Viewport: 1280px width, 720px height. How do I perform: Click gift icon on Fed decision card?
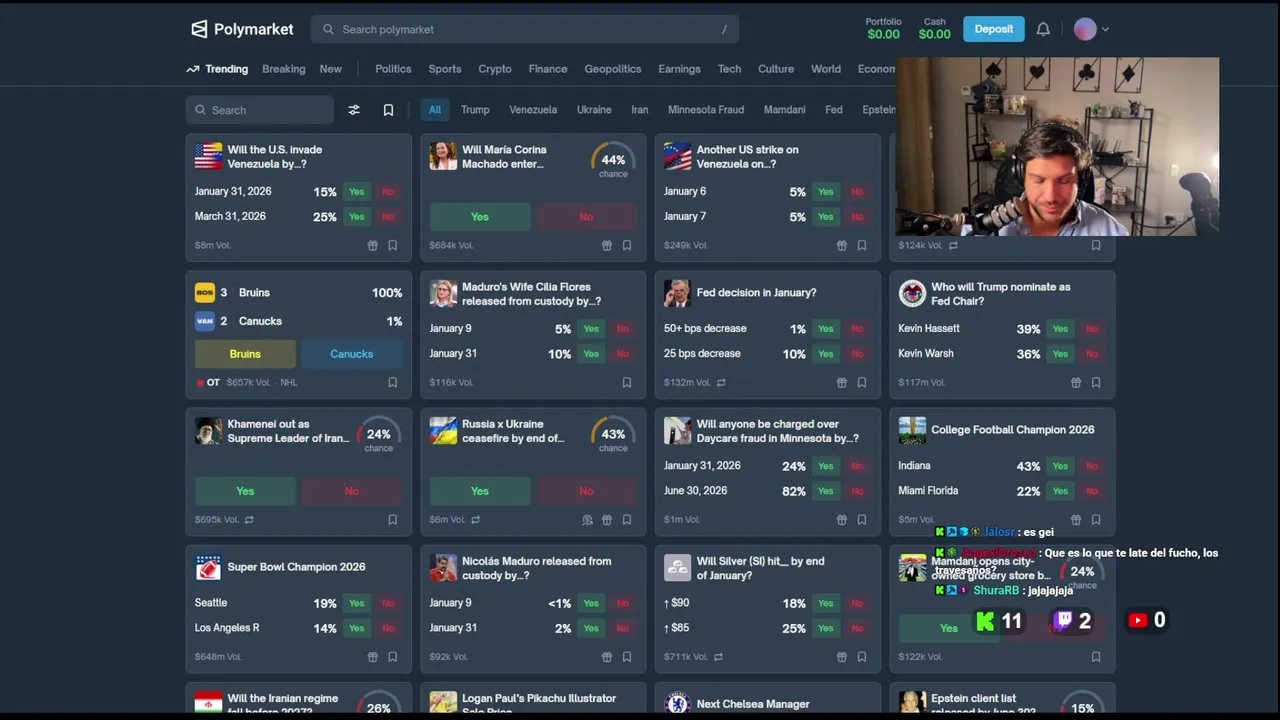[841, 382]
